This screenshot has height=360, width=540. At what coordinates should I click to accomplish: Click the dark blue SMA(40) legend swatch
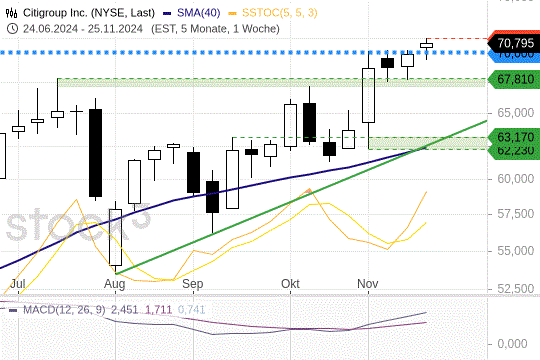(167, 13)
